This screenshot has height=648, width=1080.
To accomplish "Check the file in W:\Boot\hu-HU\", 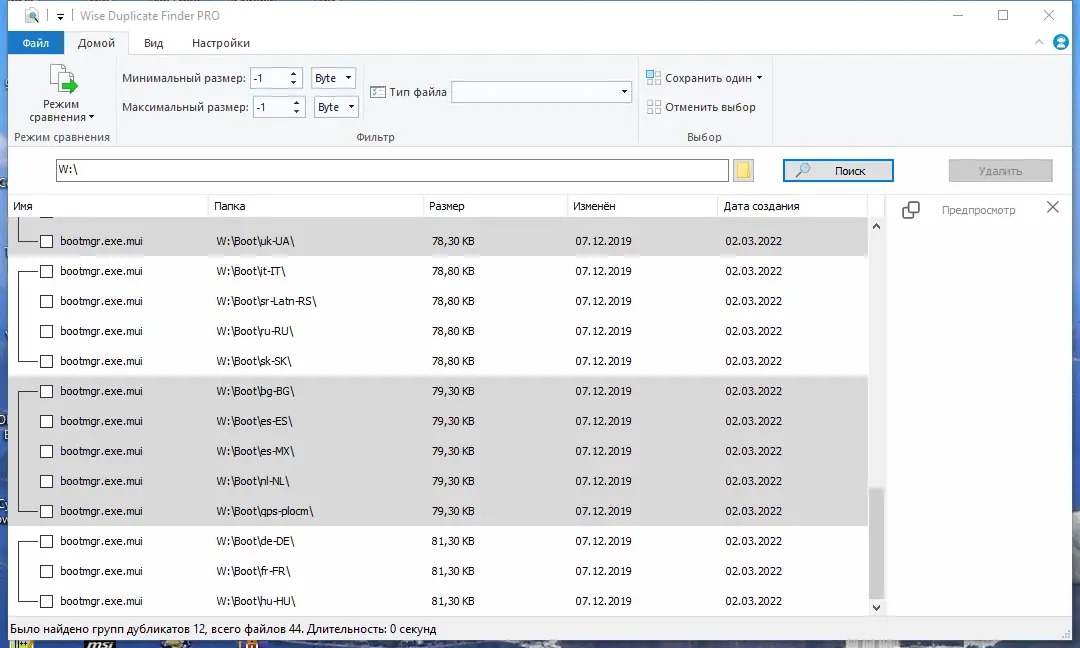I will 46,601.
